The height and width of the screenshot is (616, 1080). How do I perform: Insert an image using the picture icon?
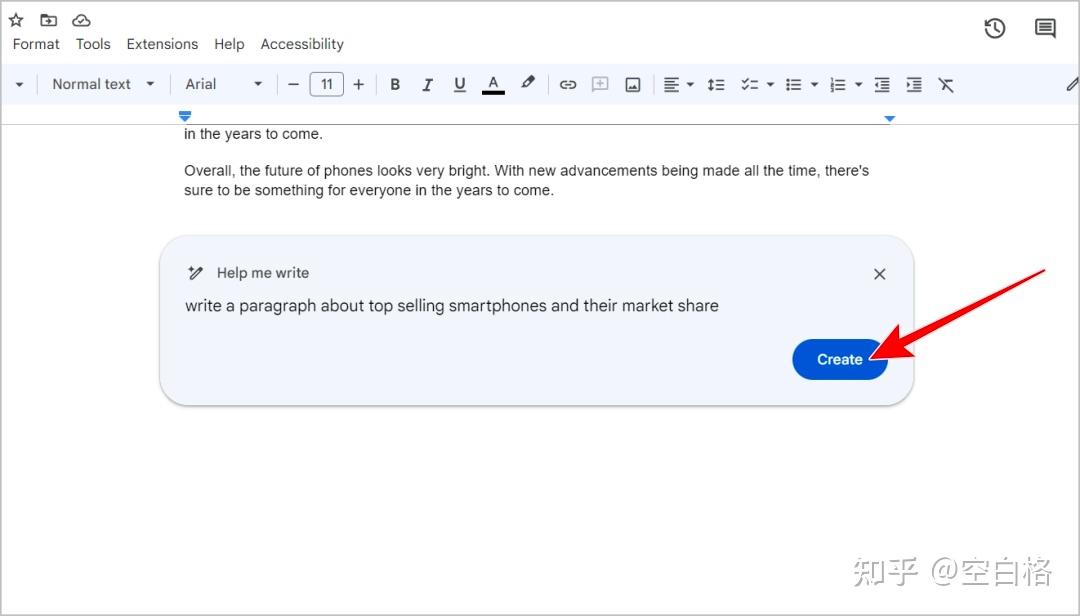pos(632,85)
